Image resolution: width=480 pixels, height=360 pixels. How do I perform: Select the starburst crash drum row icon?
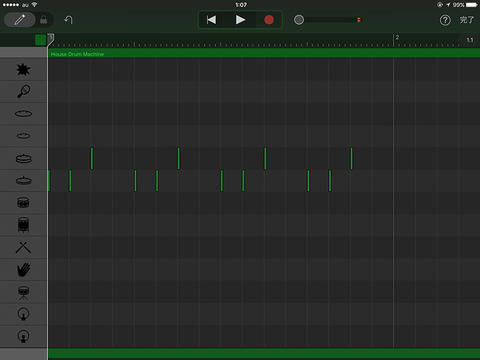23,69
